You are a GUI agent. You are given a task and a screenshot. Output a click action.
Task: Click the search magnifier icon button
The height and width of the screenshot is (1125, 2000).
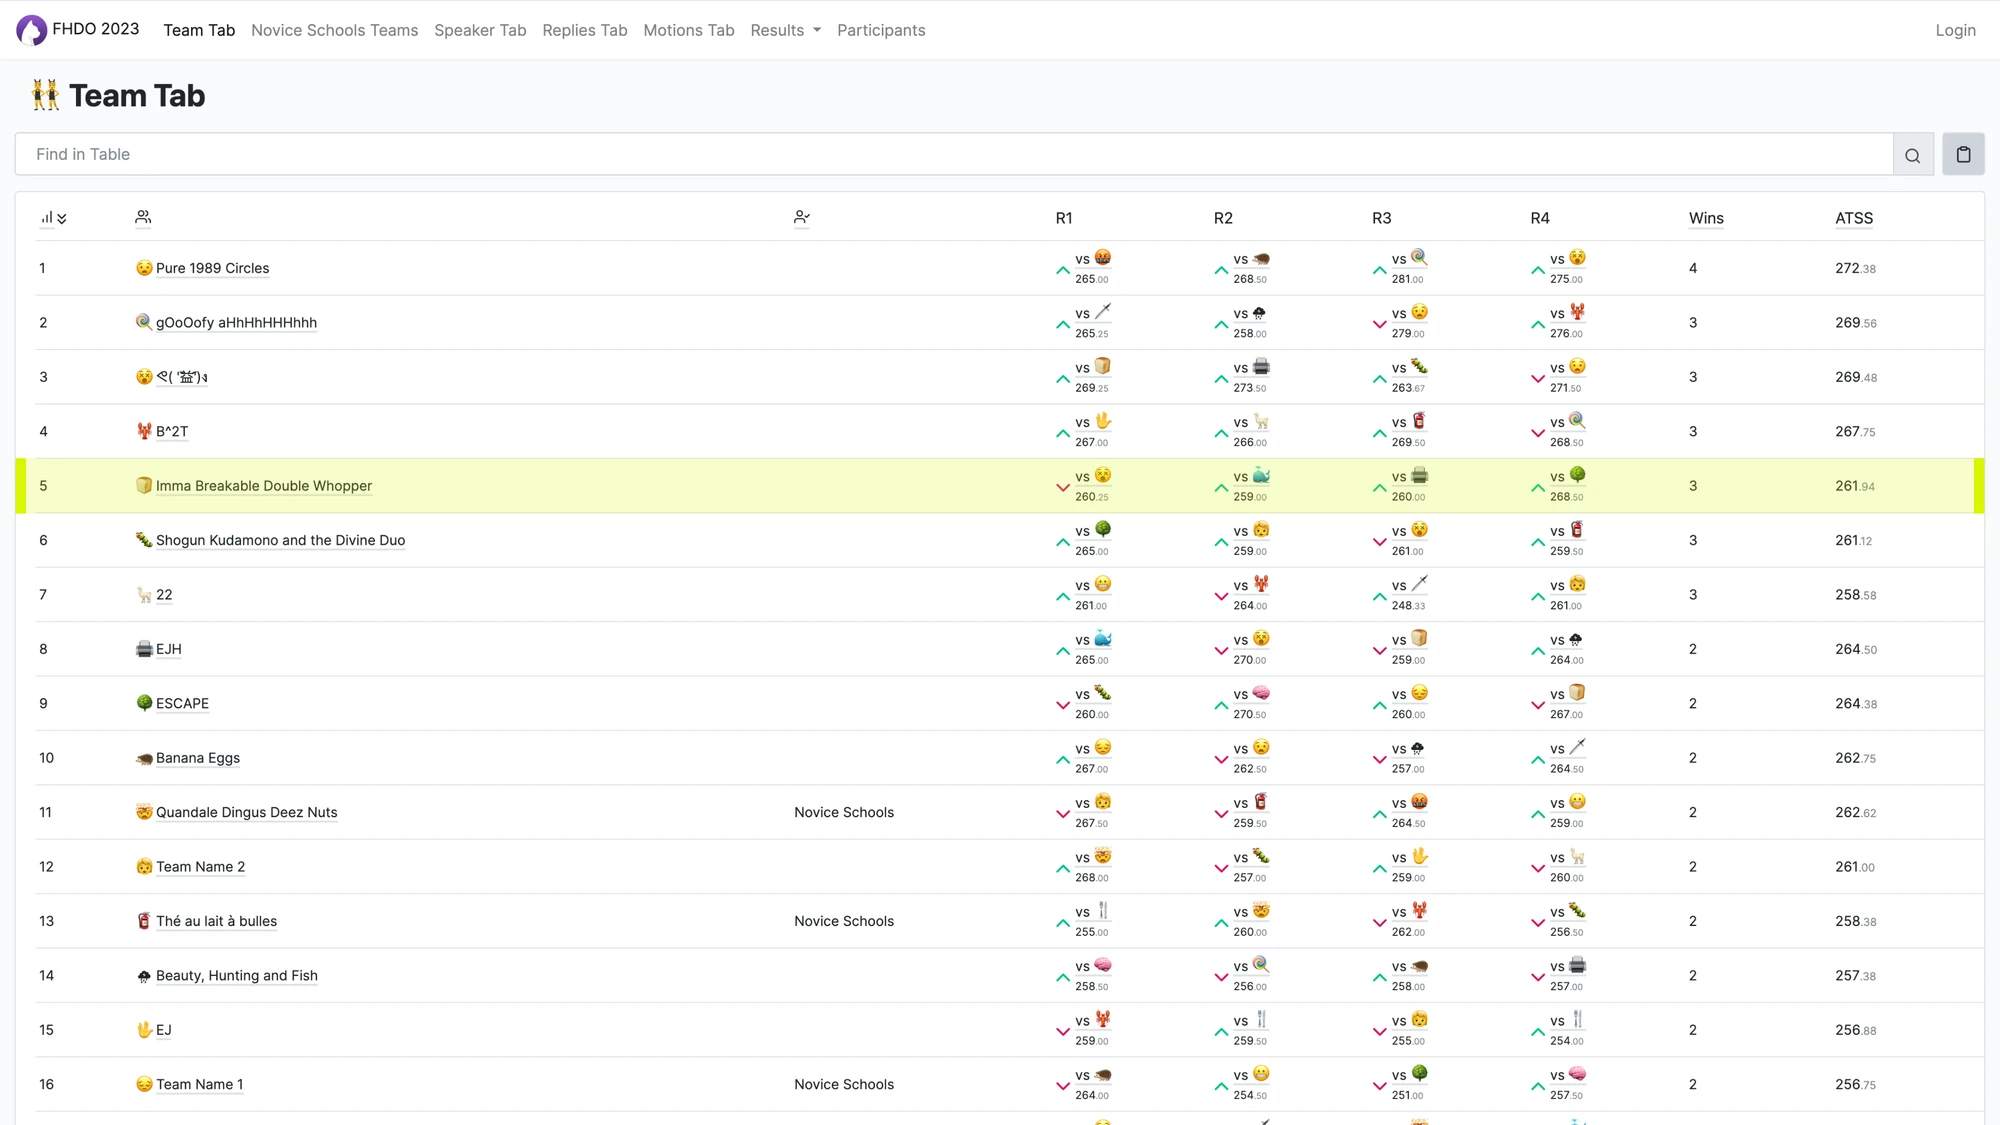[x=1912, y=155]
